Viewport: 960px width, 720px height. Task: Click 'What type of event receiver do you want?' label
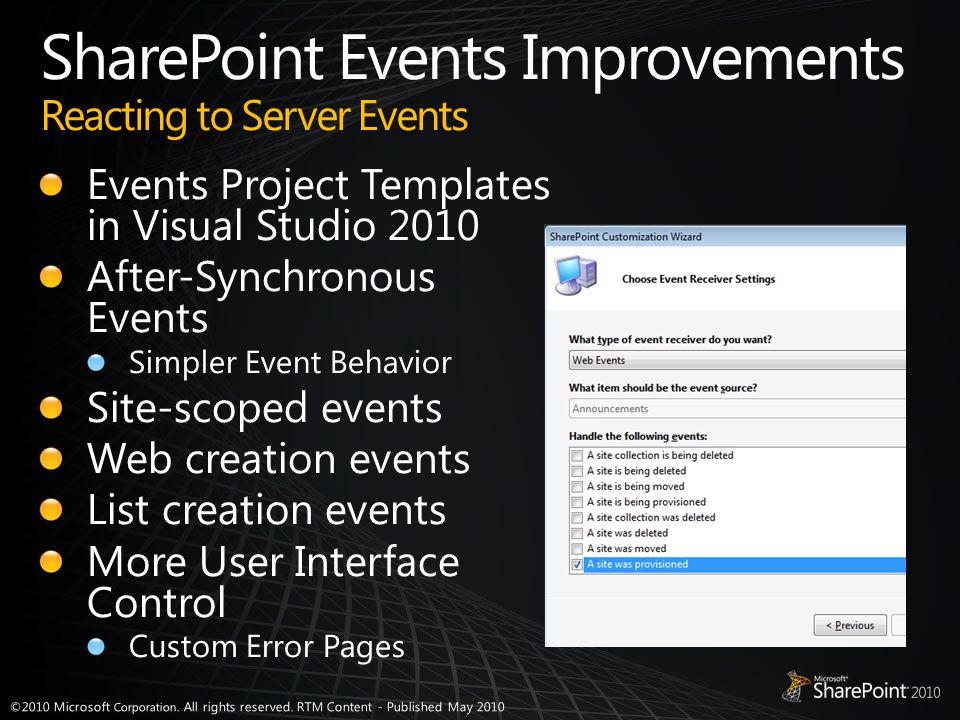click(x=670, y=340)
